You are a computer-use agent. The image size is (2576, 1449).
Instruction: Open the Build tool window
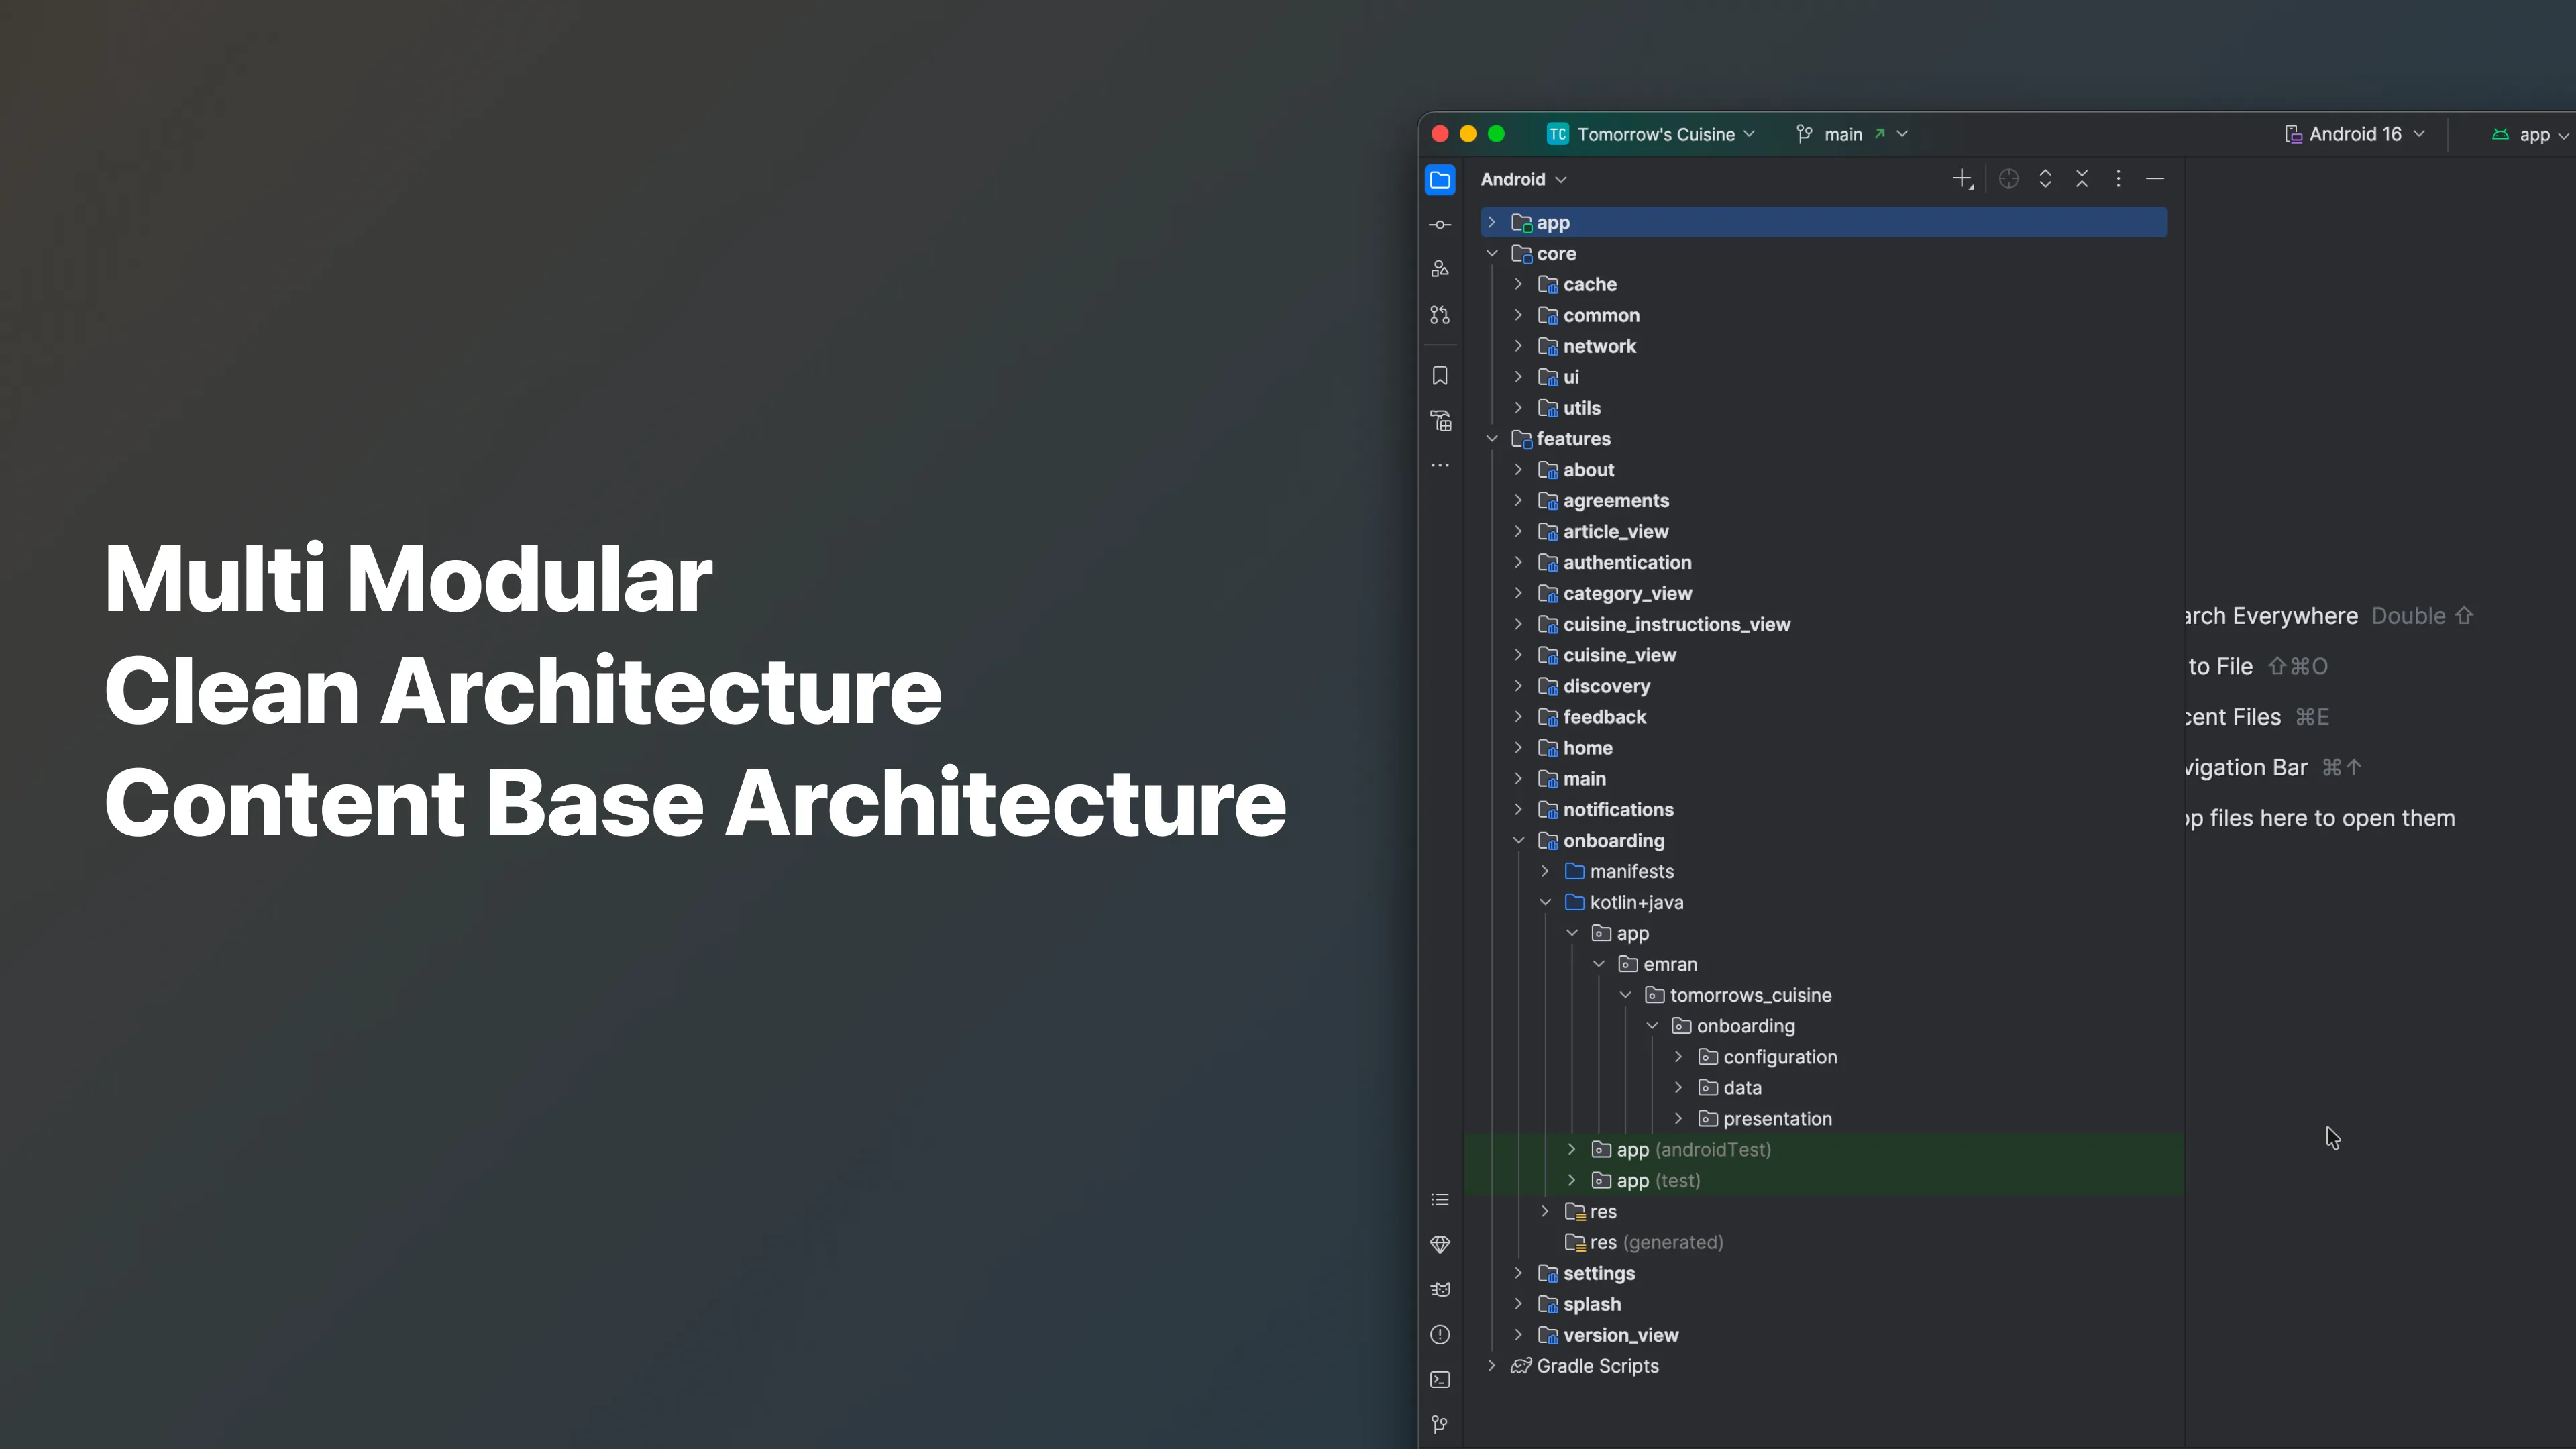click(x=1440, y=420)
